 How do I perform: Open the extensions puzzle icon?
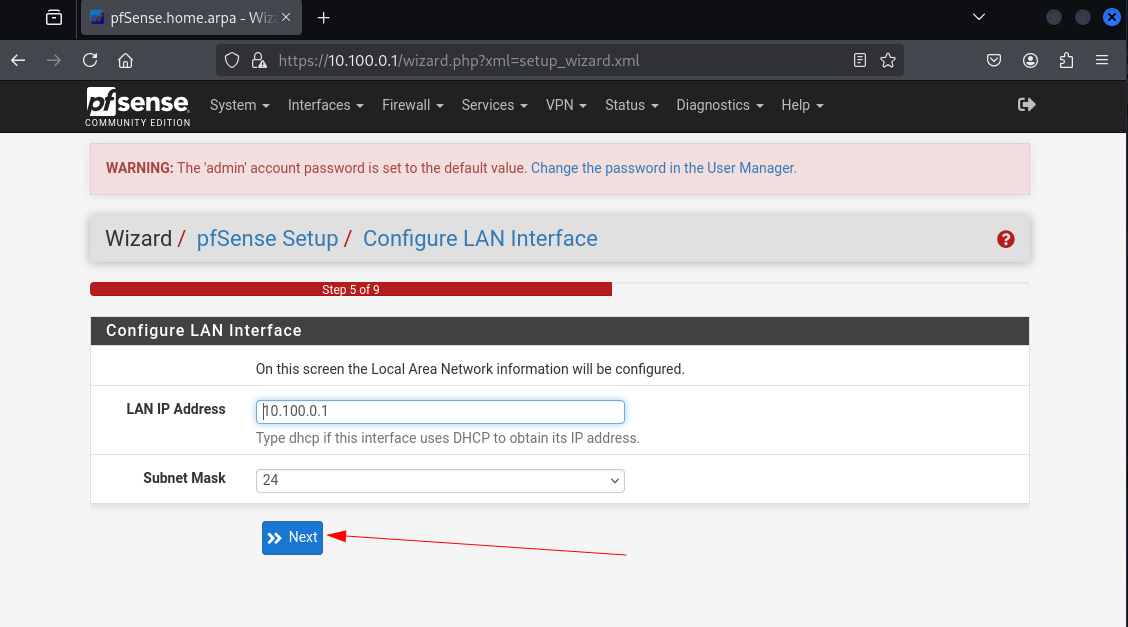[1066, 60]
